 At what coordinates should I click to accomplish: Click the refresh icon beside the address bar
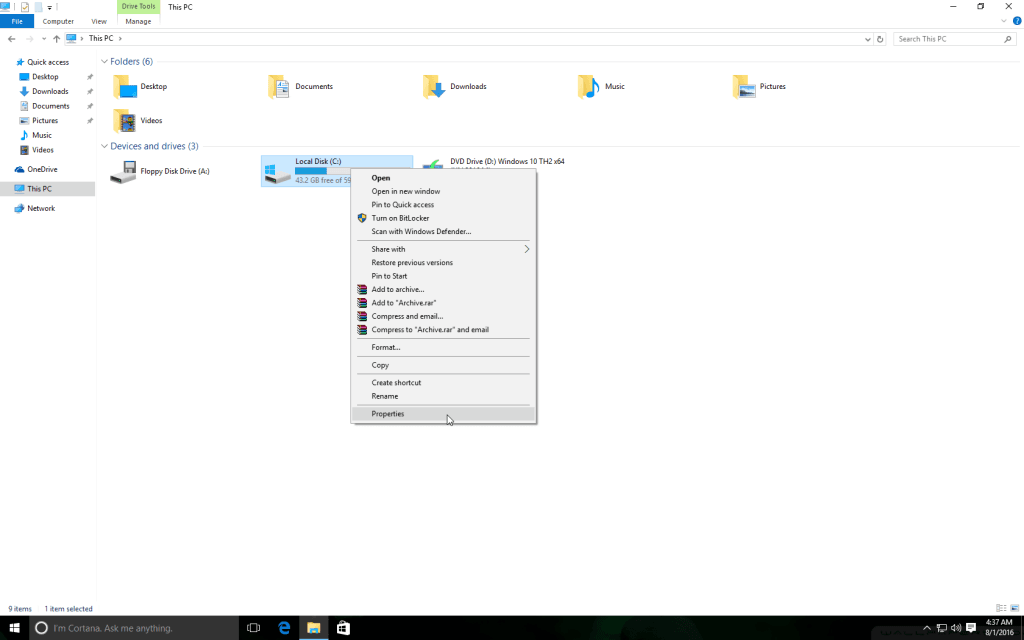tap(881, 38)
